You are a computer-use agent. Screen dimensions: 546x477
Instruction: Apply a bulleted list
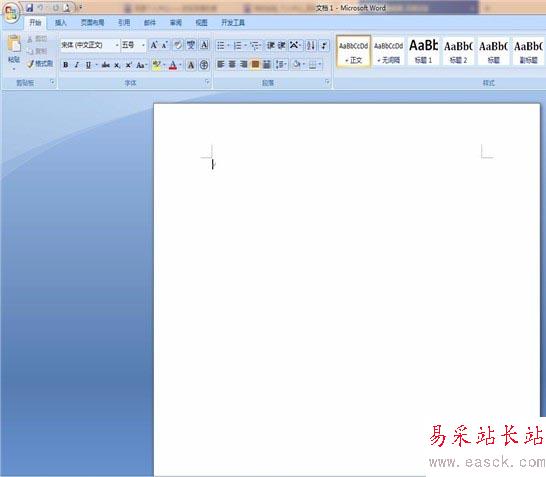pos(221,45)
